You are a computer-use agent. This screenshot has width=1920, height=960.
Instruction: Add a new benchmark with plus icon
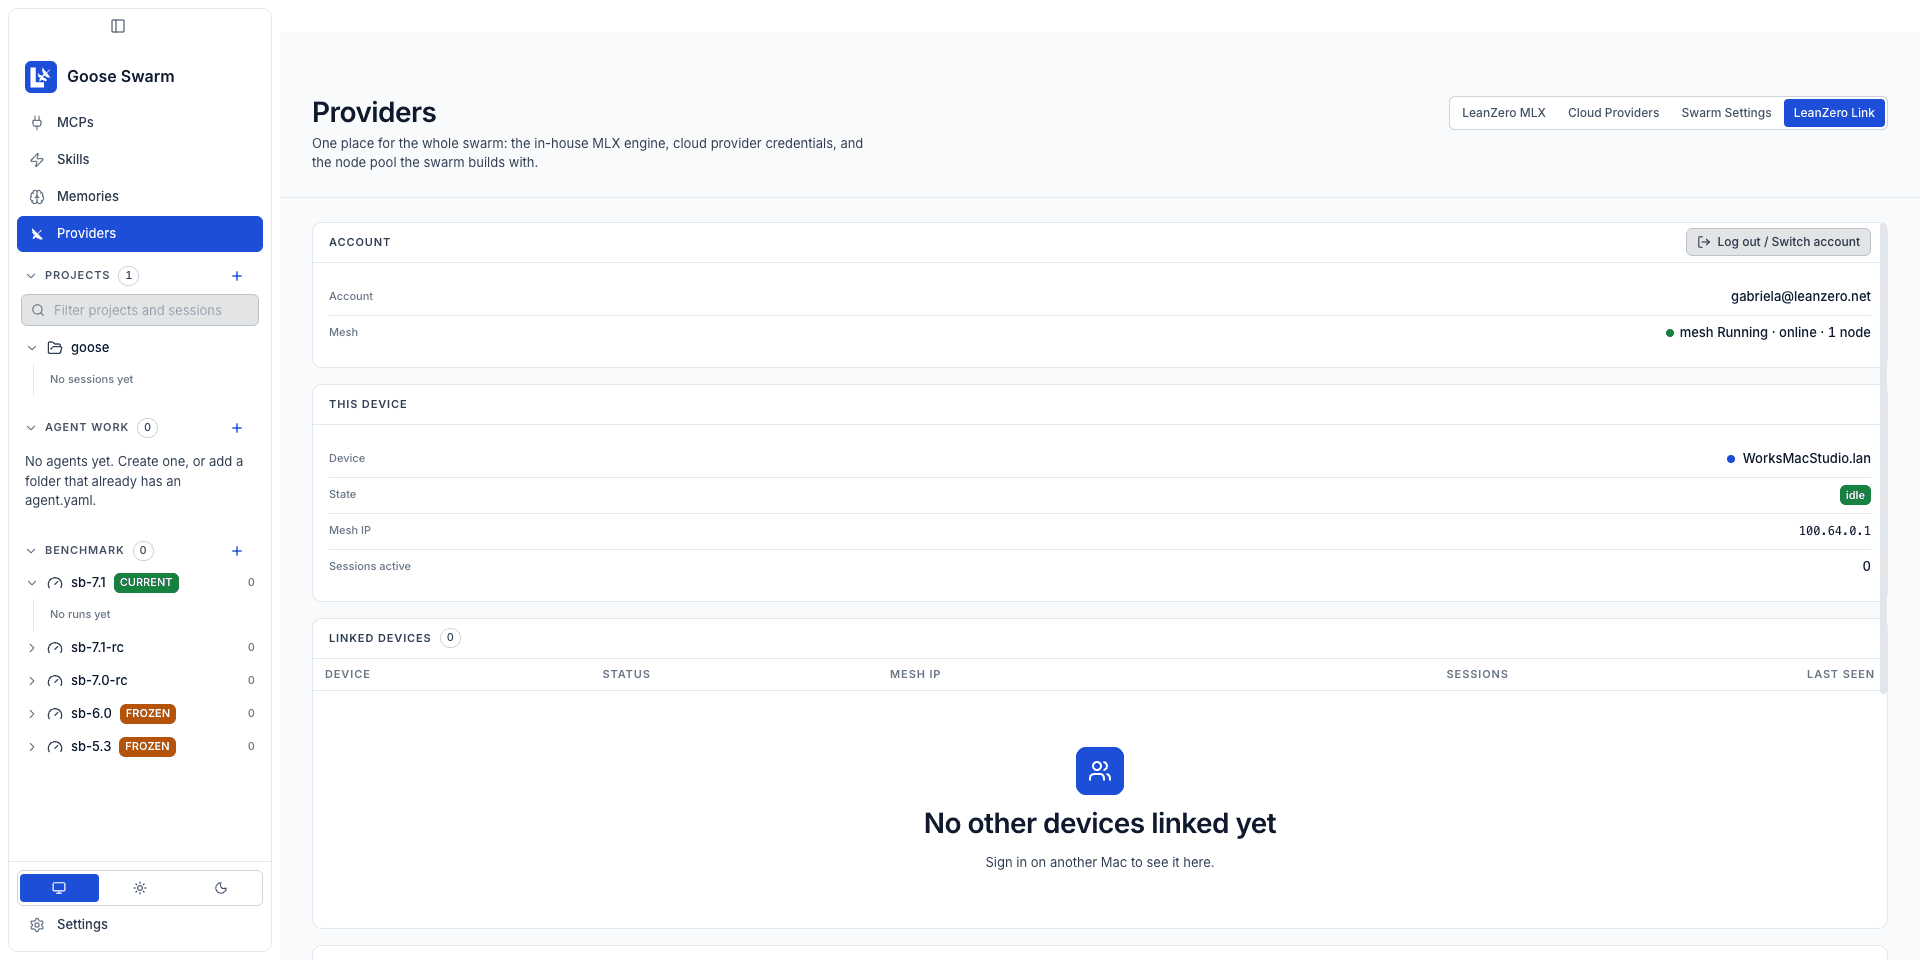237,551
